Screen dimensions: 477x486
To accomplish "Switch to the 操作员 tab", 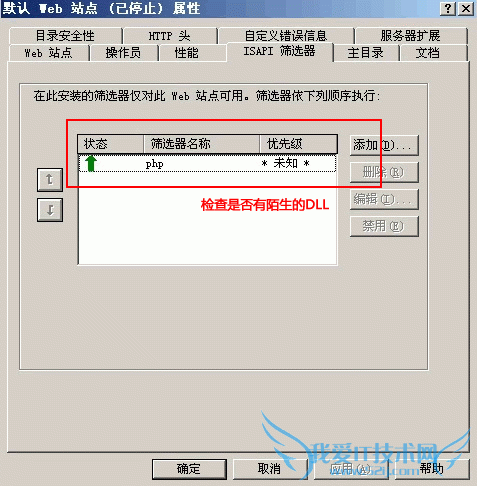I will click(124, 53).
